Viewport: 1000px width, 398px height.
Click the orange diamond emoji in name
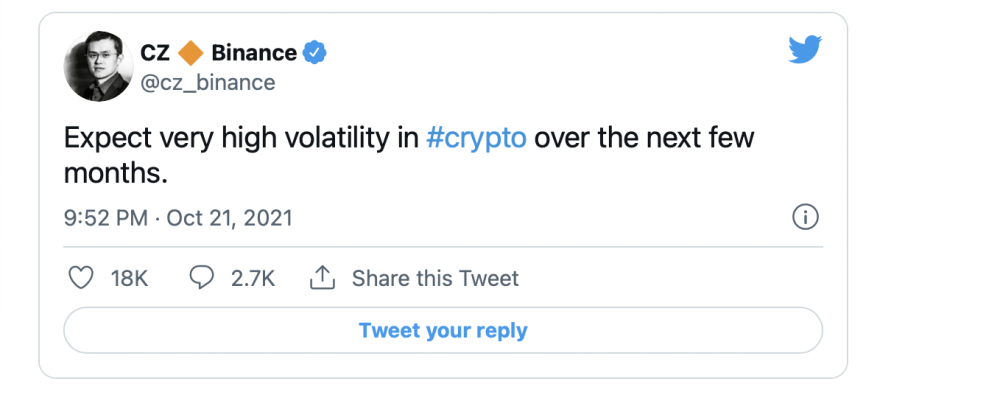pyautogui.click(x=190, y=53)
